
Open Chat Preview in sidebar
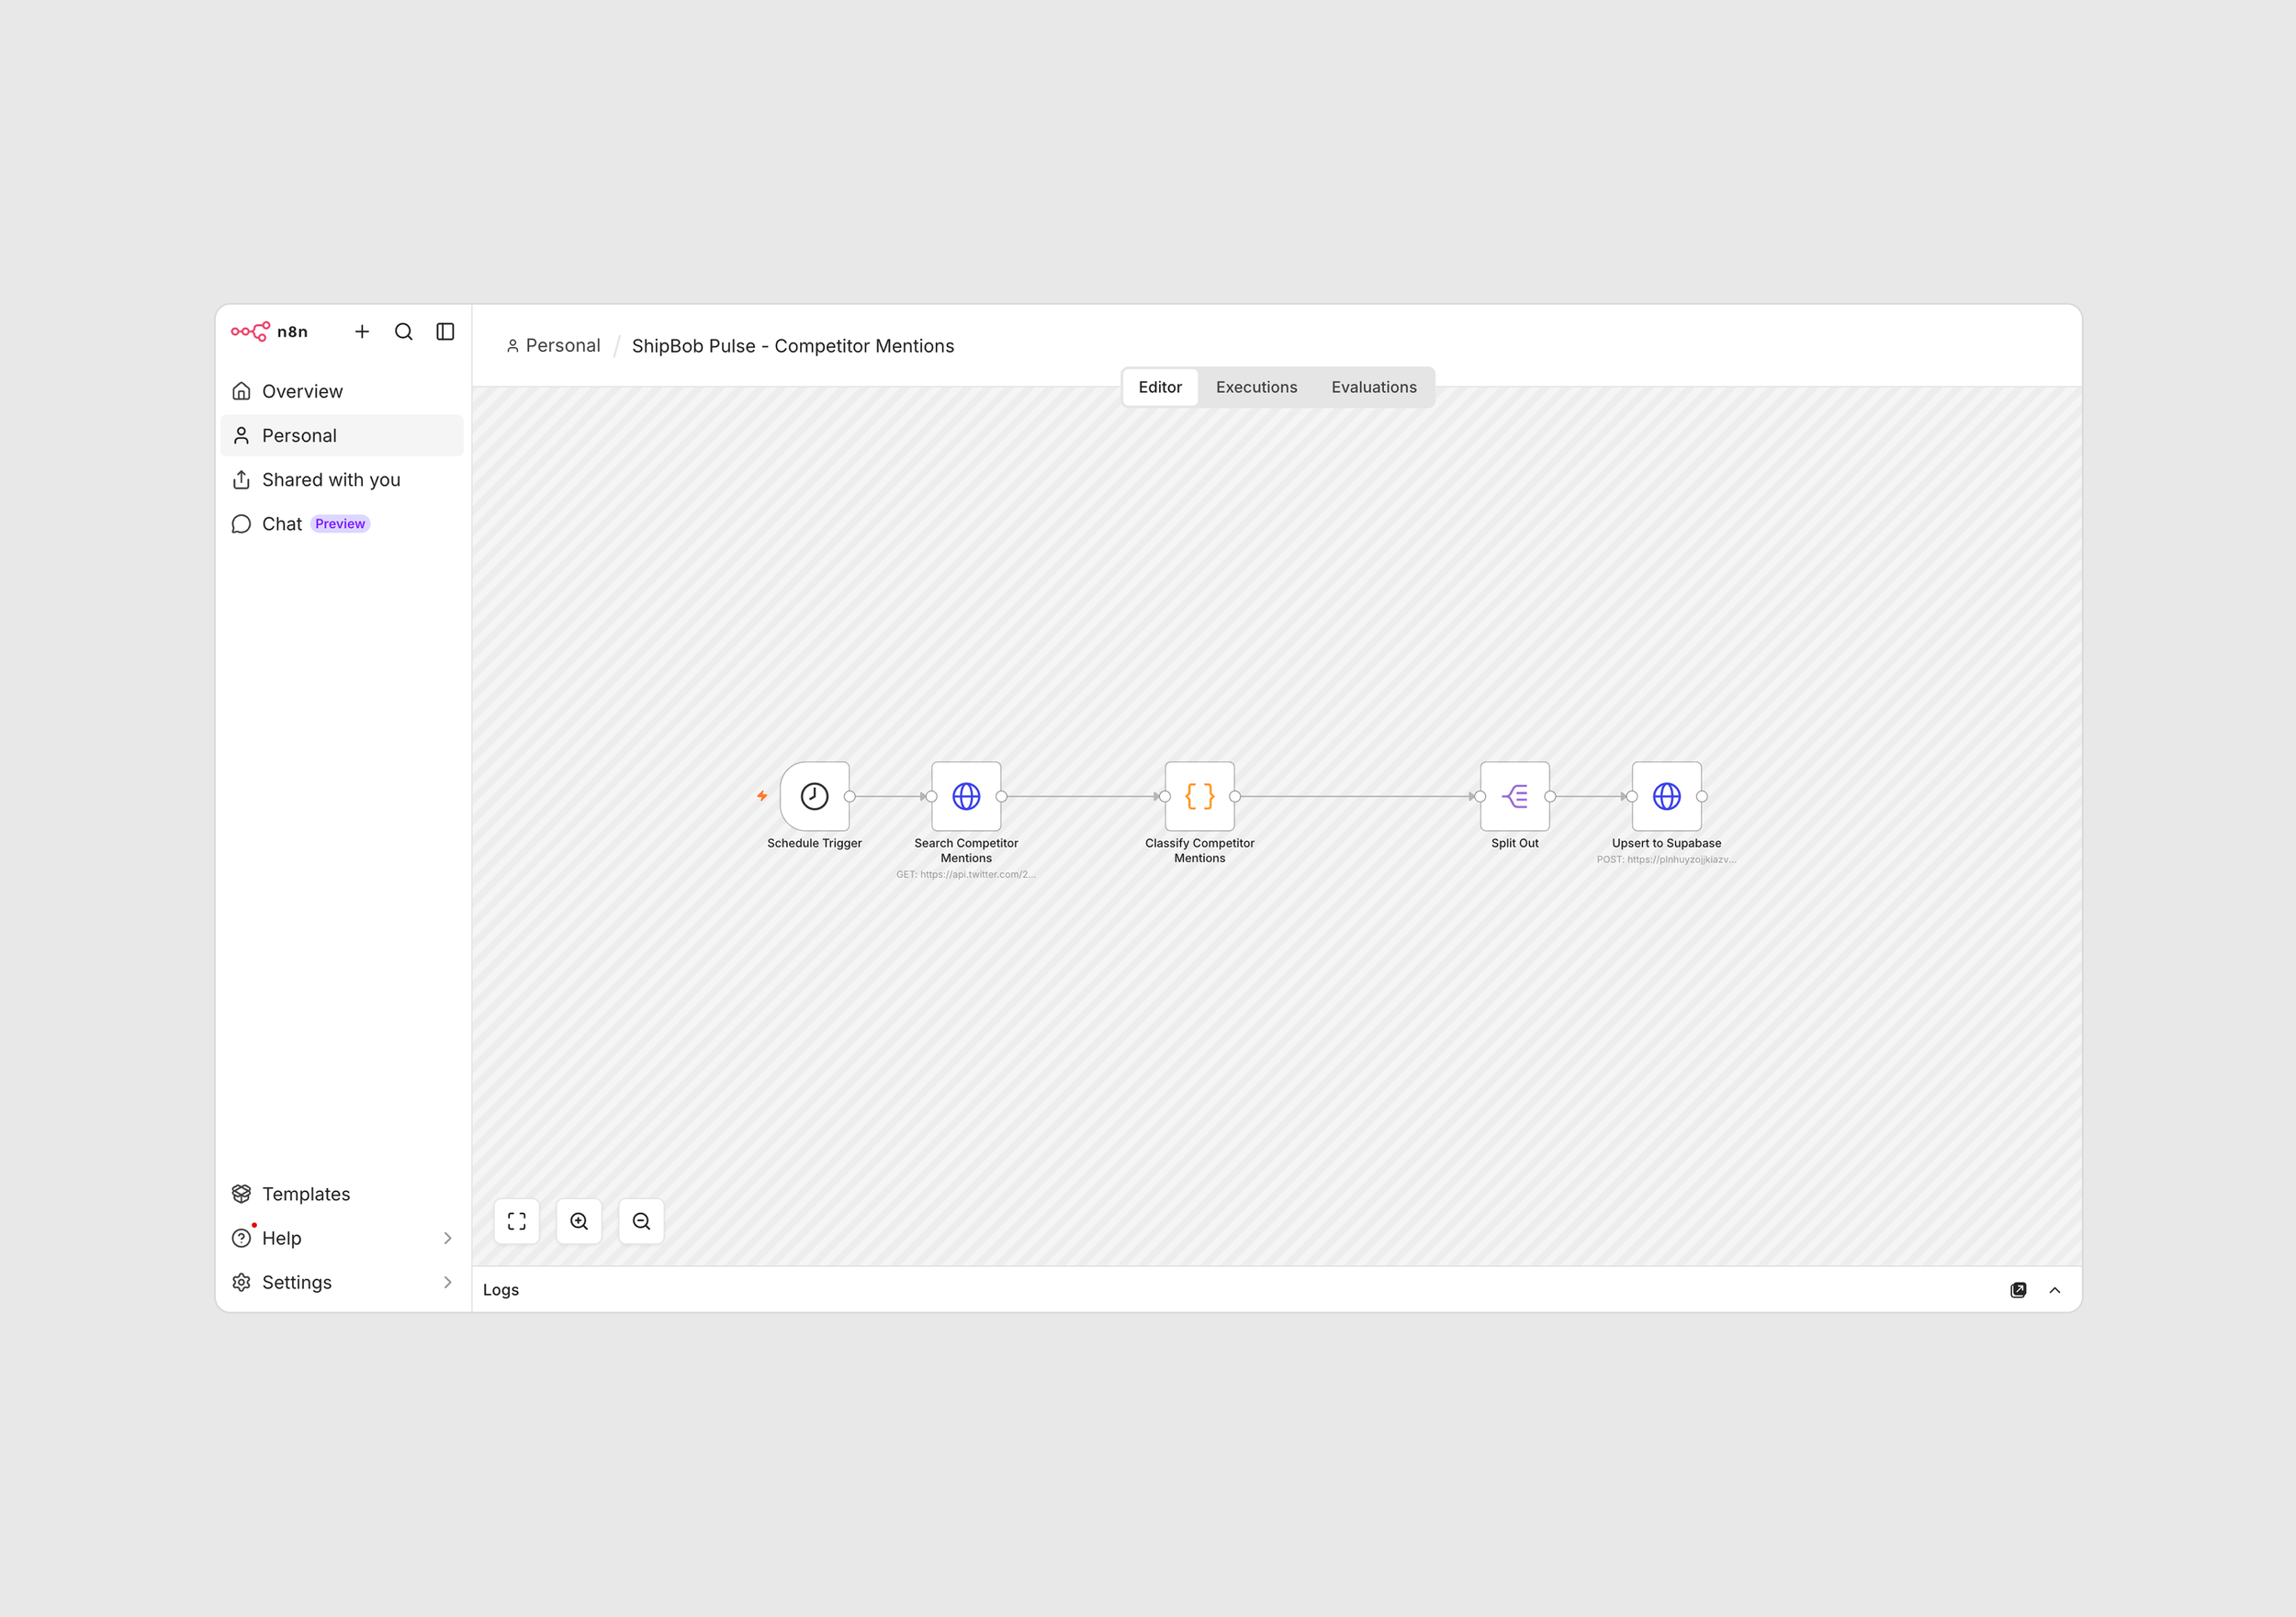click(342, 524)
